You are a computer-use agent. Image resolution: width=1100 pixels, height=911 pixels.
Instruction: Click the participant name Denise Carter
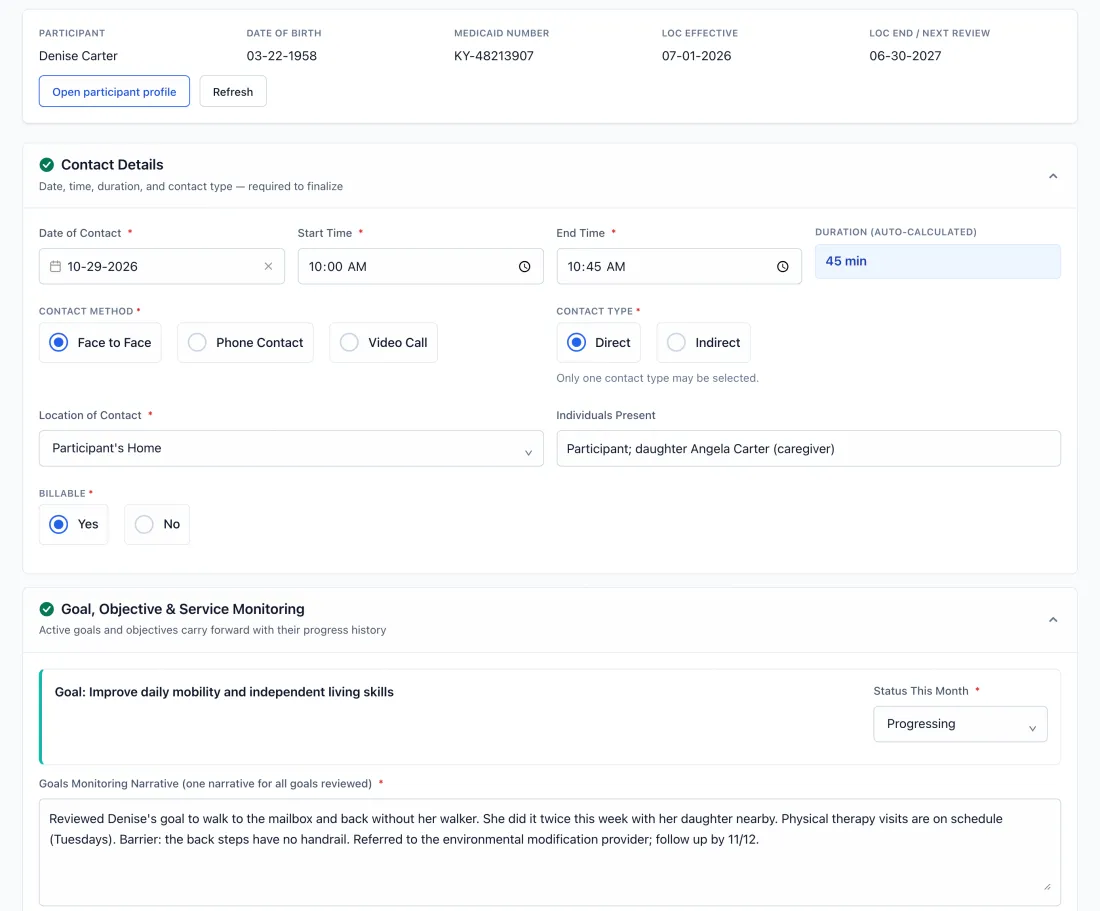point(79,56)
